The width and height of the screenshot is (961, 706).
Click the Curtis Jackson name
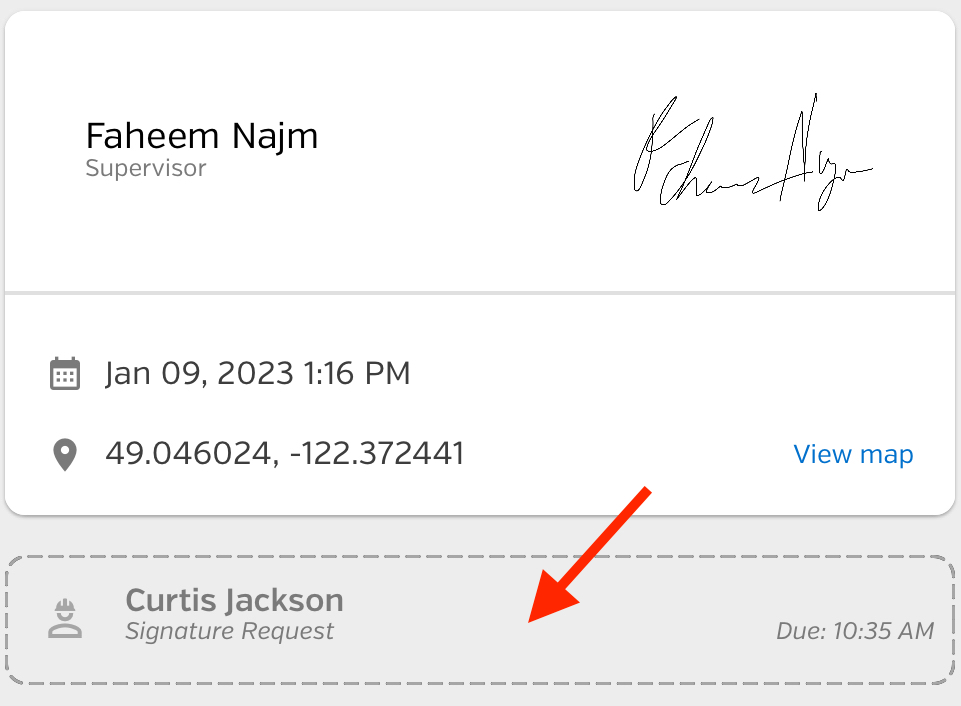pyautogui.click(x=234, y=600)
